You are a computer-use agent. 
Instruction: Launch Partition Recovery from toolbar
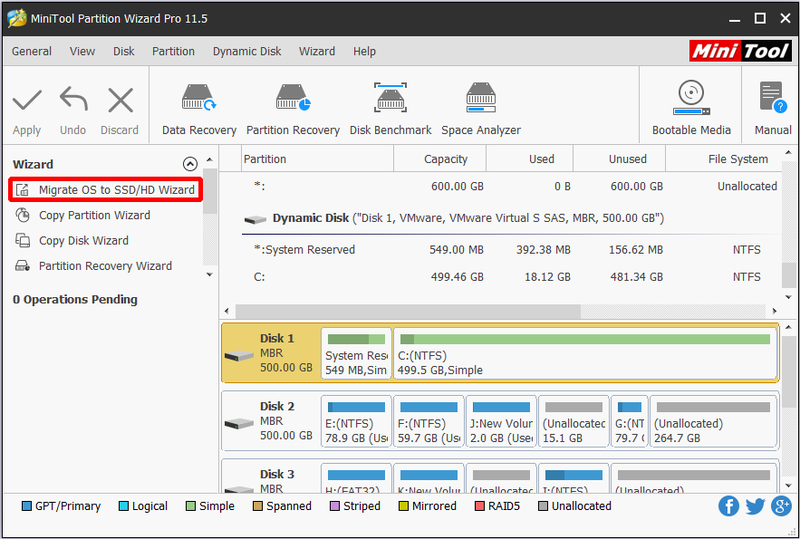click(x=293, y=109)
